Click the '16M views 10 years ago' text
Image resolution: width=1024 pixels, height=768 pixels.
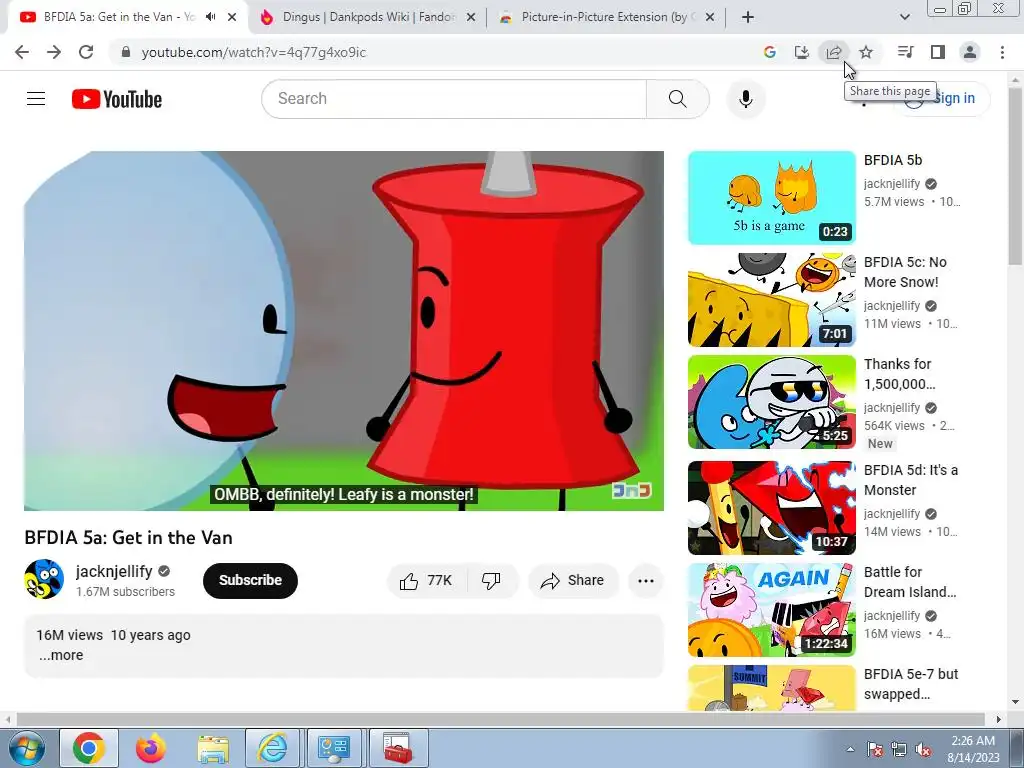(x=114, y=635)
